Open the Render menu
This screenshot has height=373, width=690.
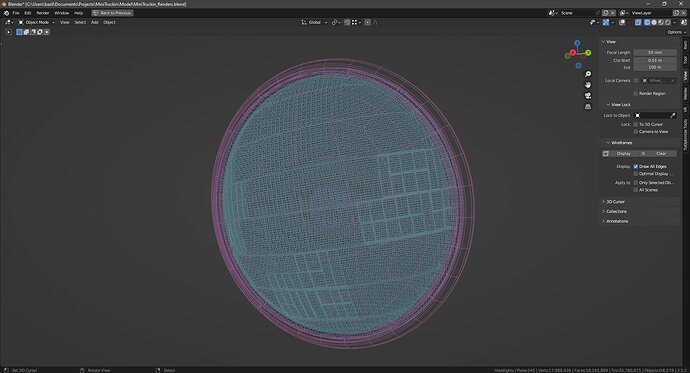[x=43, y=13]
